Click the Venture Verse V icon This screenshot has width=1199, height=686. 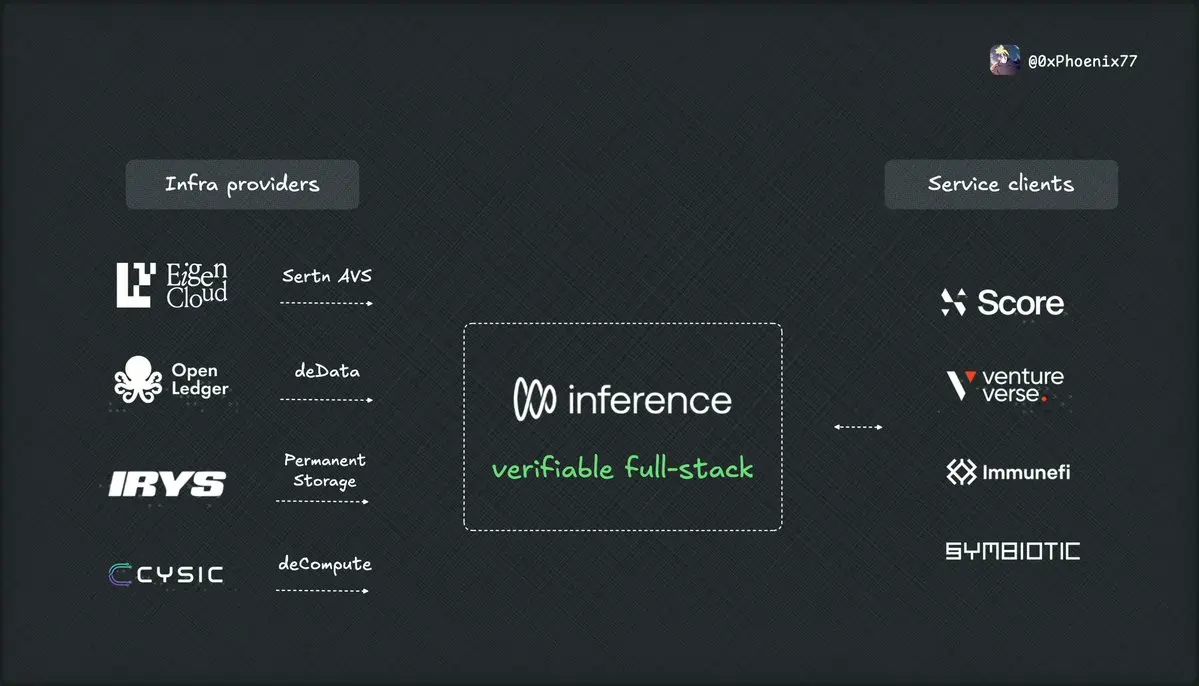(x=960, y=385)
